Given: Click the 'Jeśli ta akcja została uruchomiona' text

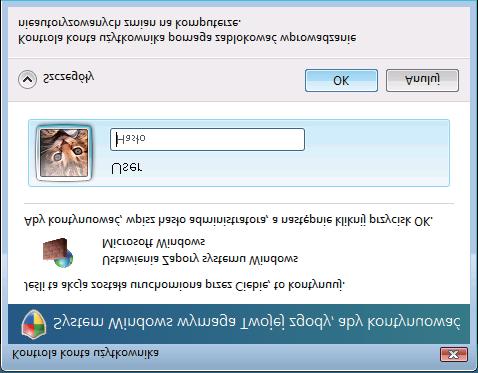Looking at the screenshot, I should pyautogui.click(x=184, y=285).
